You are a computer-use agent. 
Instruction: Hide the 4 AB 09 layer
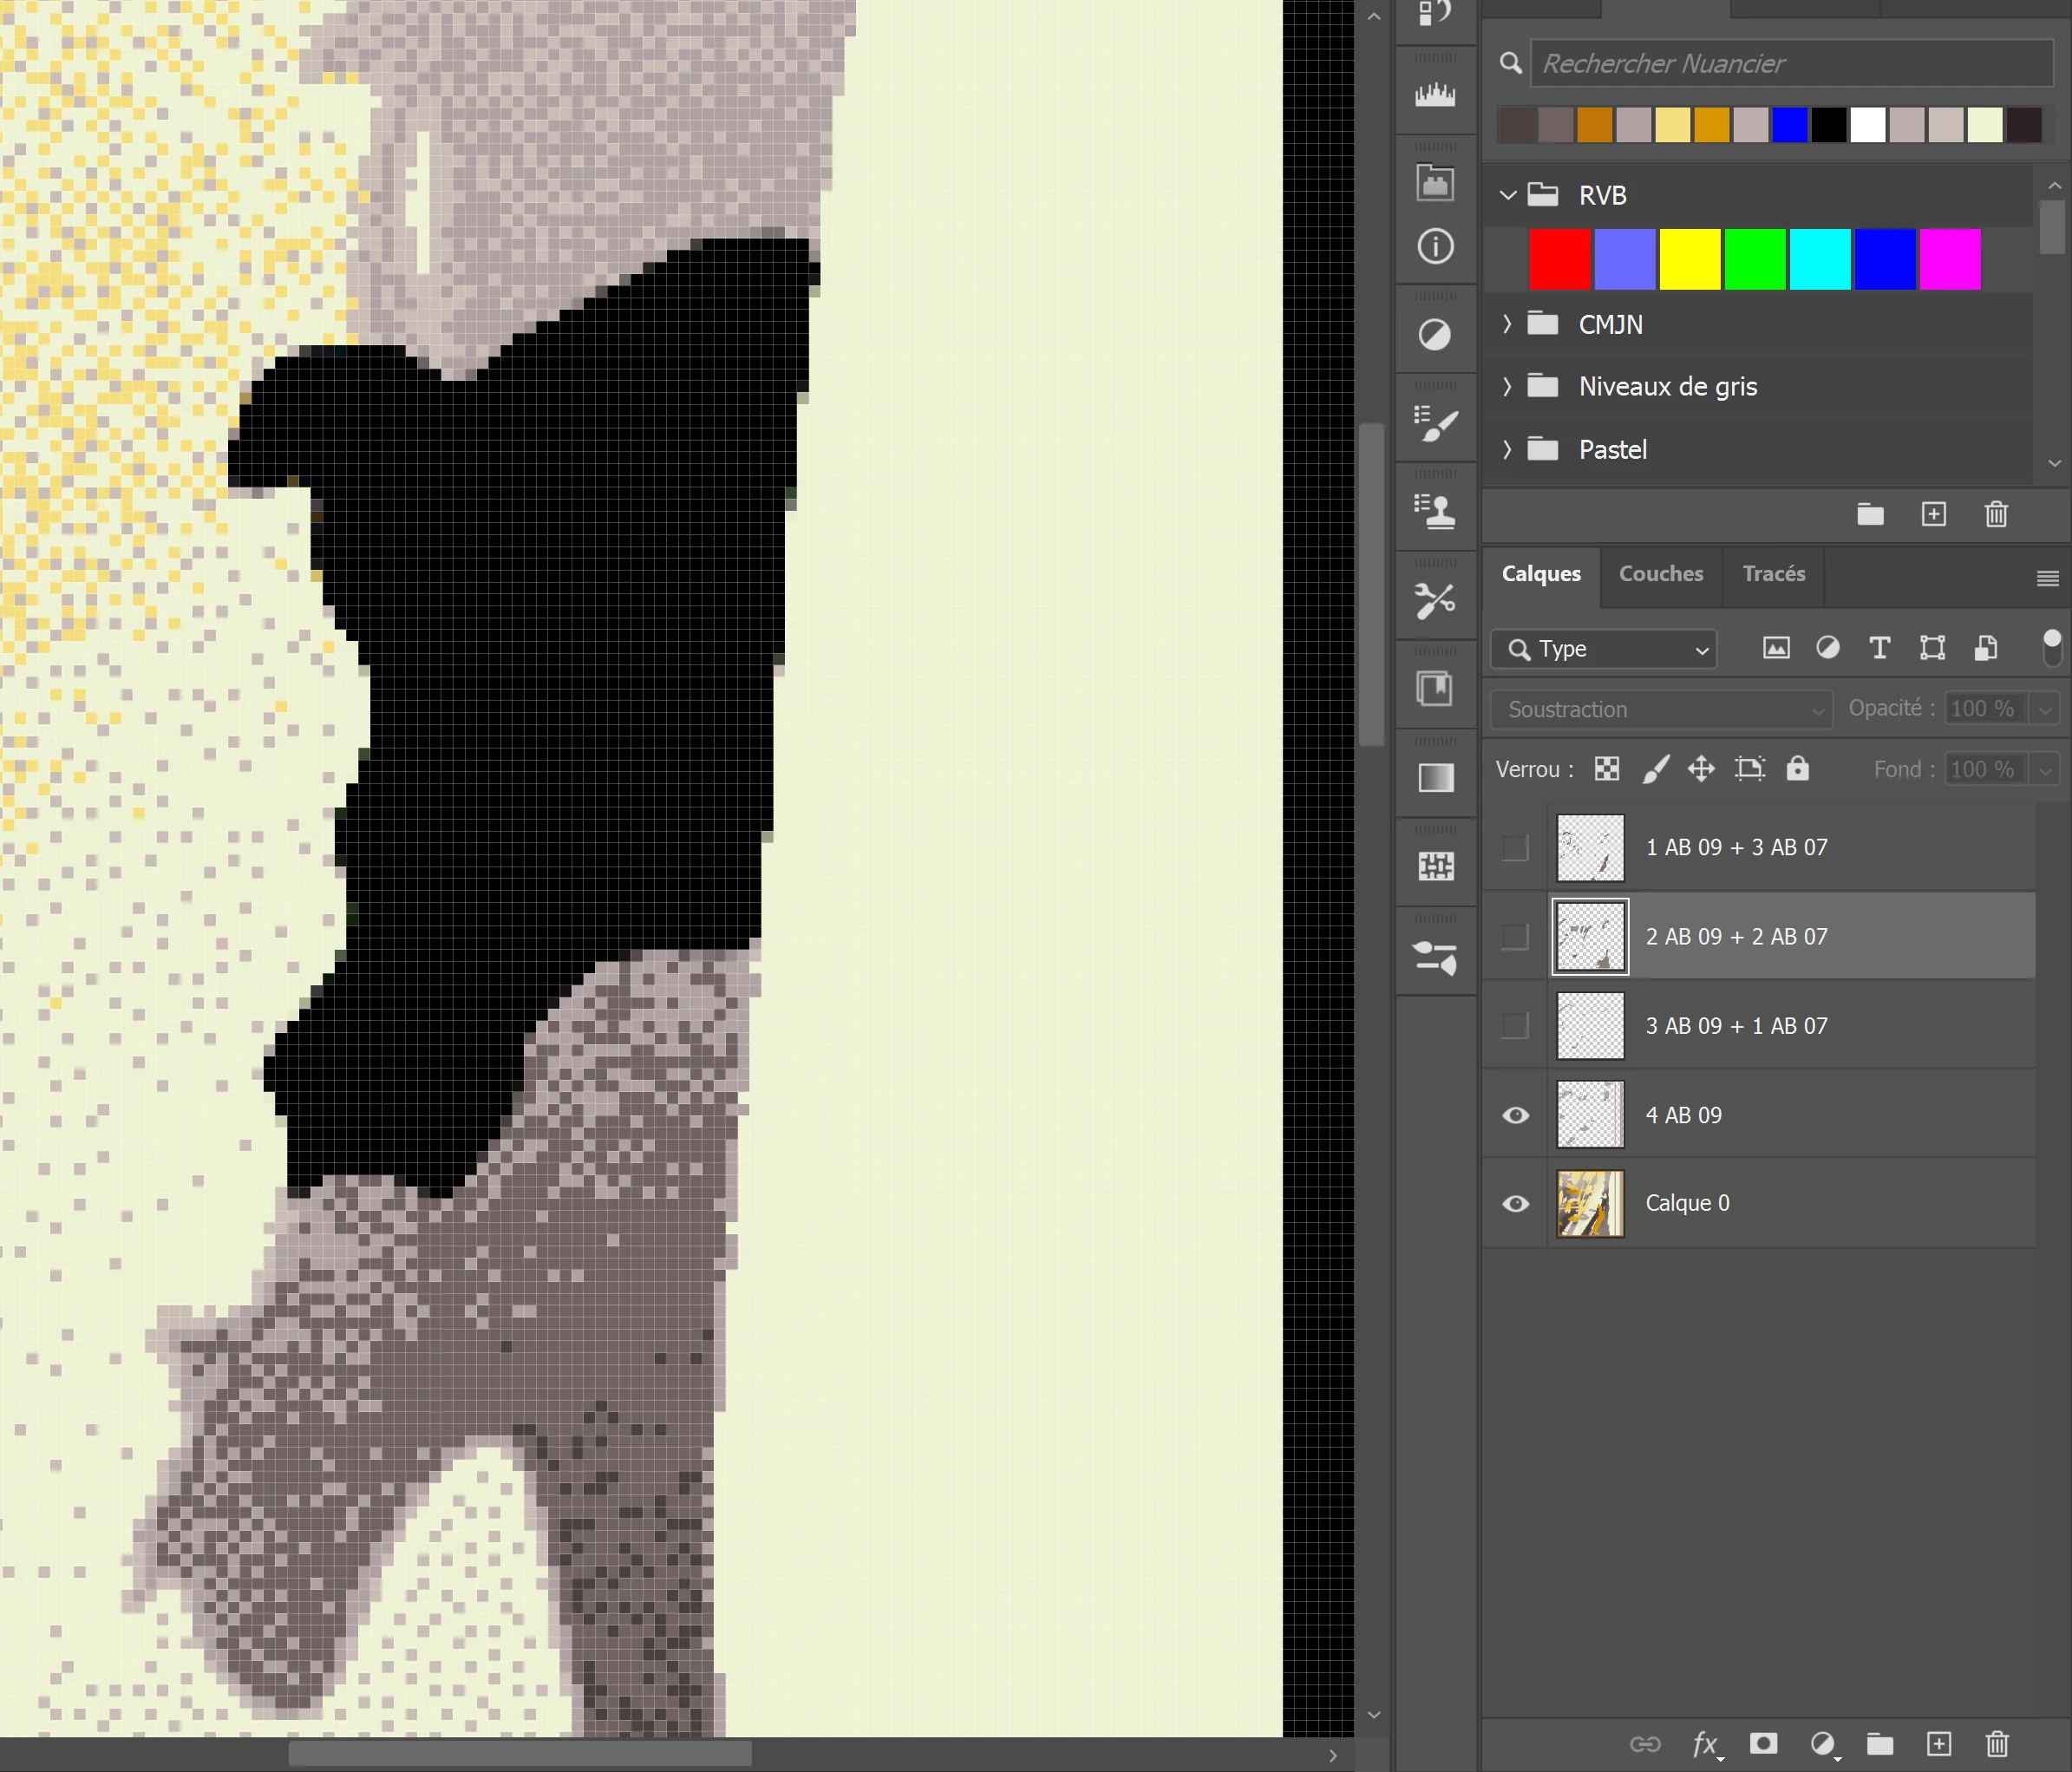[1515, 1115]
